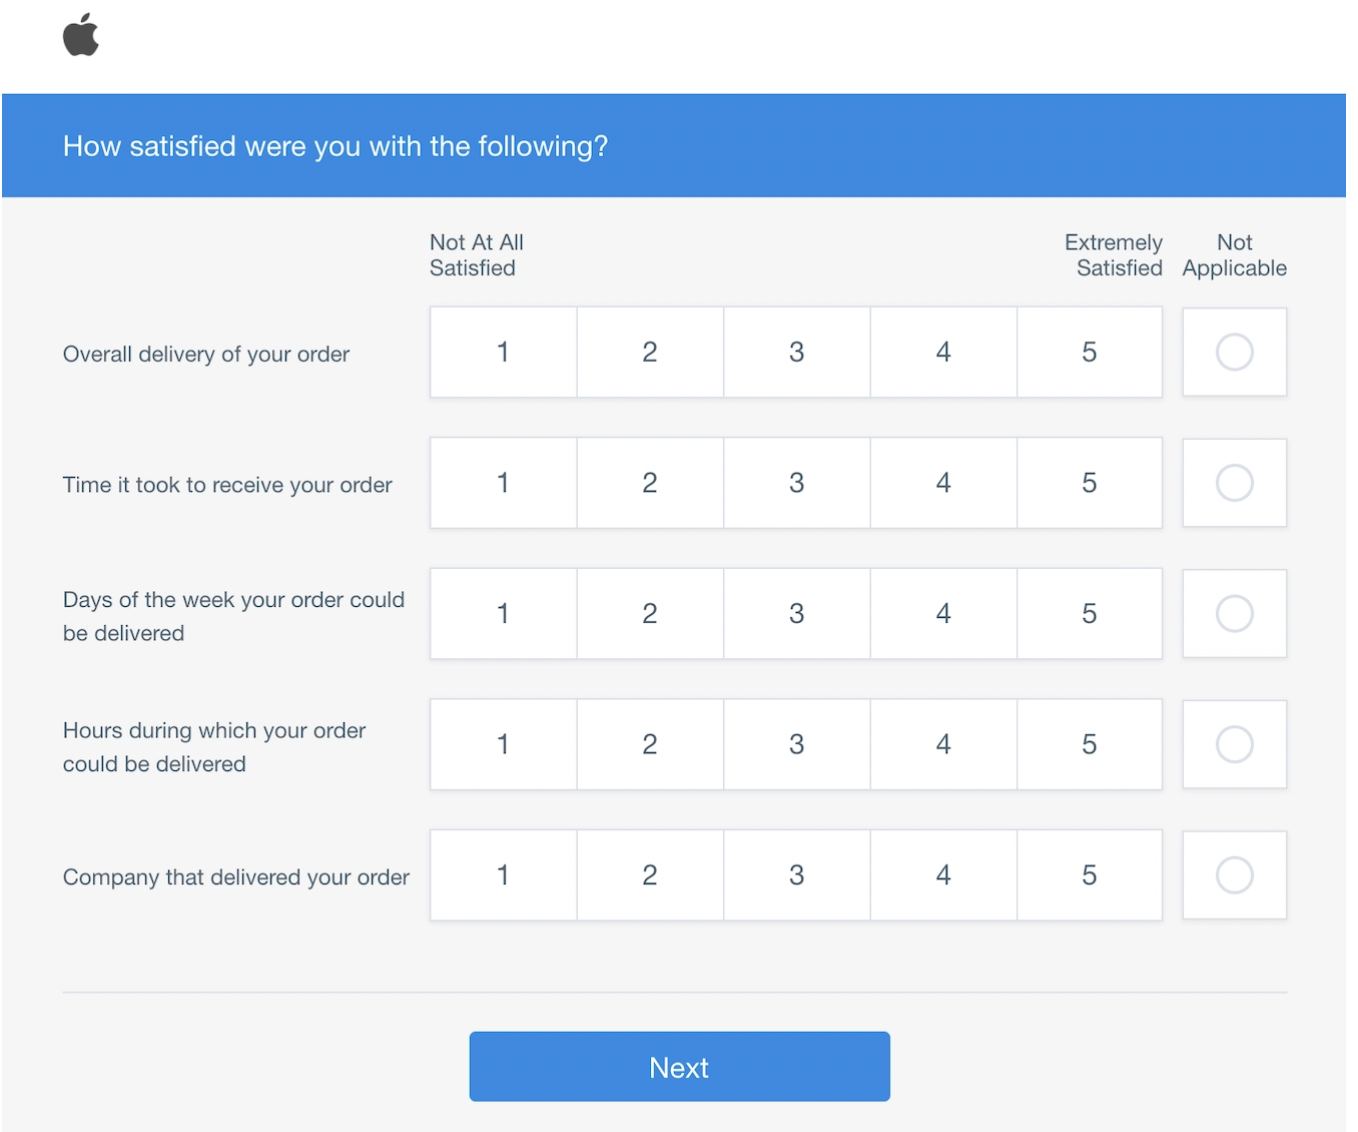Click the Apple logo at top
1358x1132 pixels.
click(81, 35)
